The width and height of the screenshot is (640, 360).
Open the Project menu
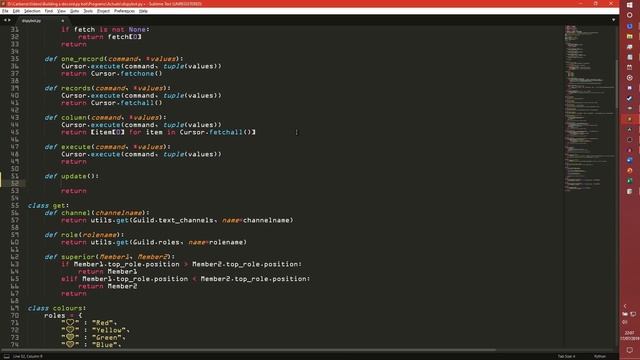(103, 11)
